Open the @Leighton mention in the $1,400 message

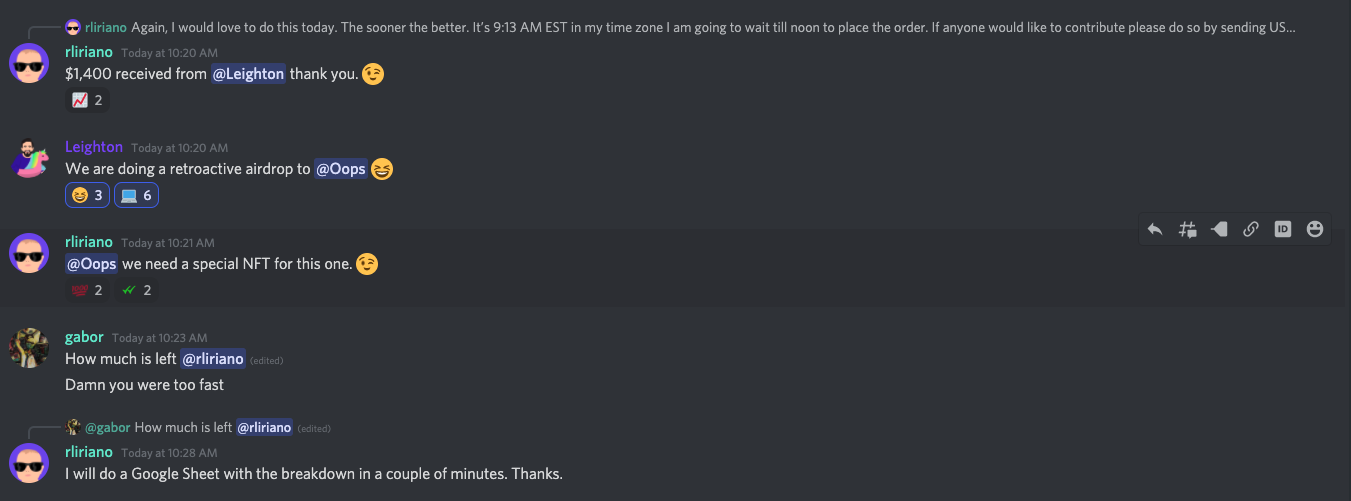[248, 74]
